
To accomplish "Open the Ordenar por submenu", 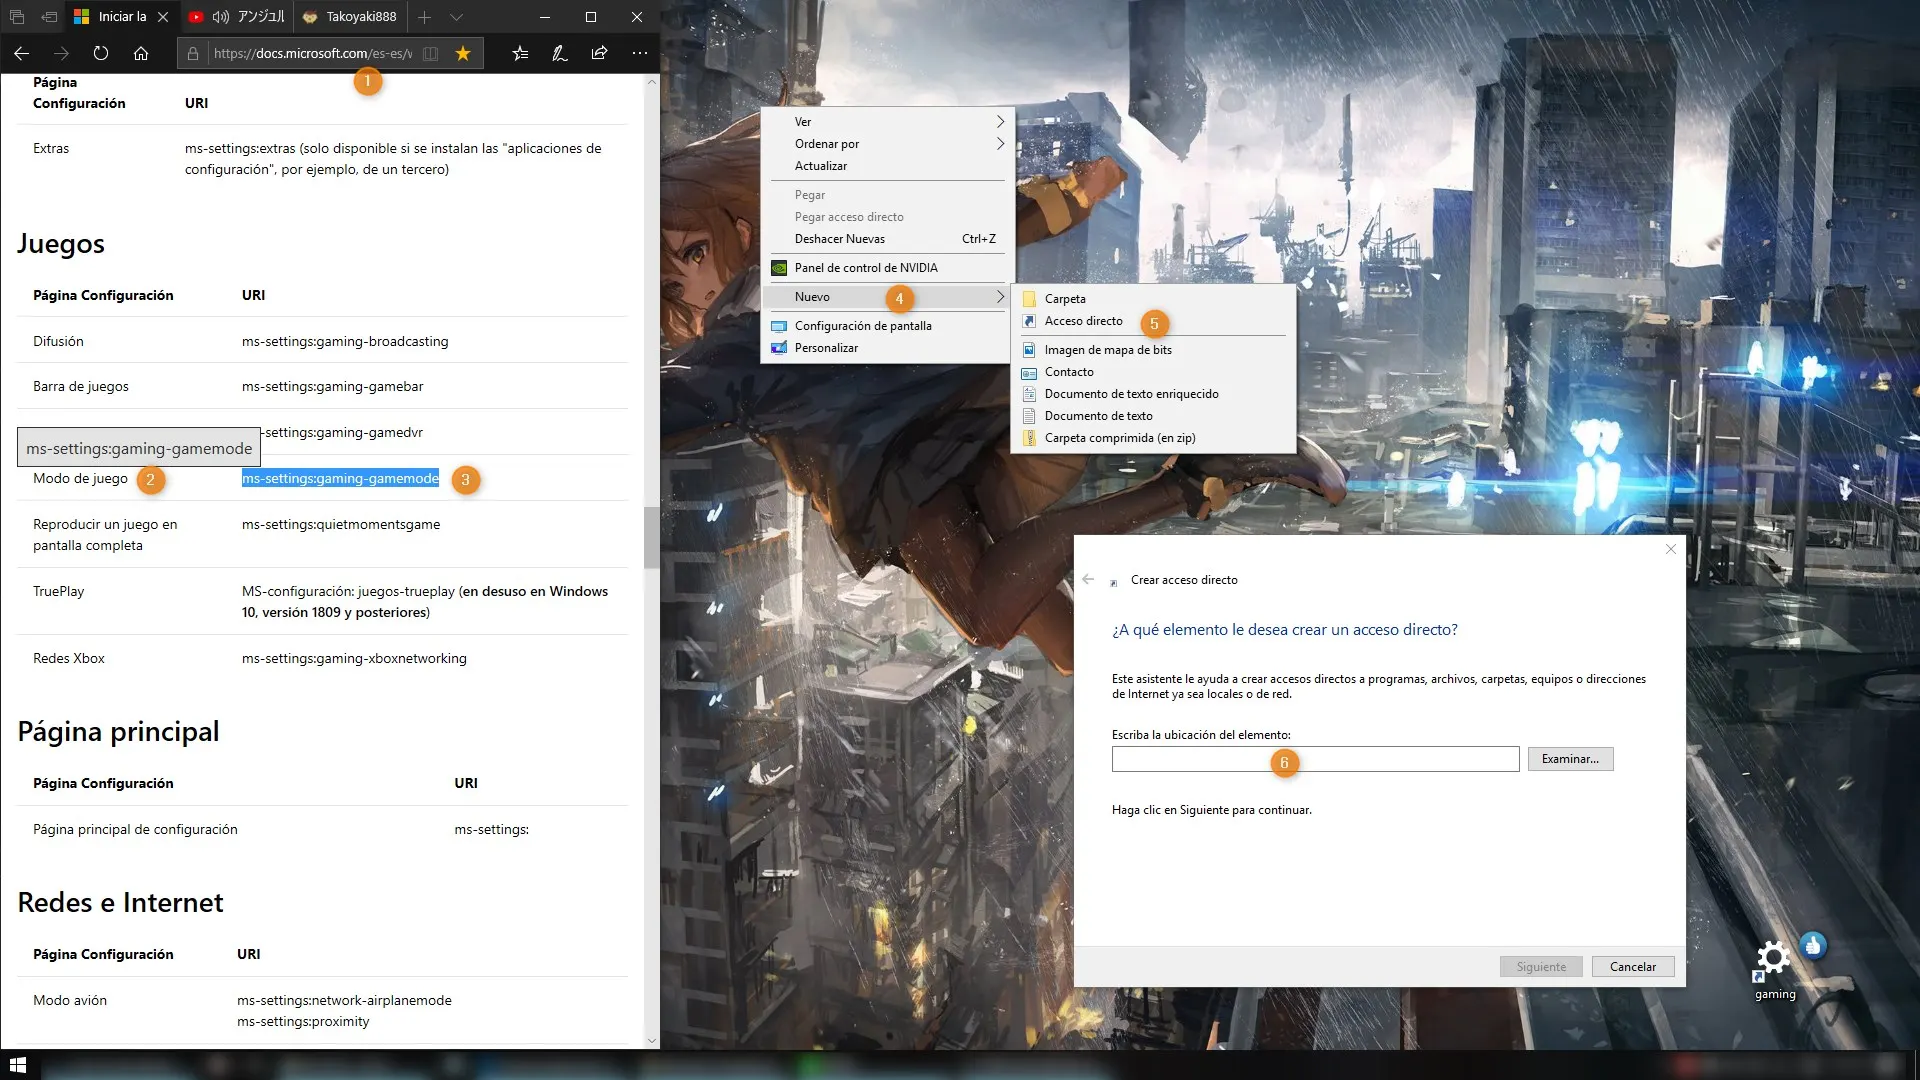I will (888, 144).
